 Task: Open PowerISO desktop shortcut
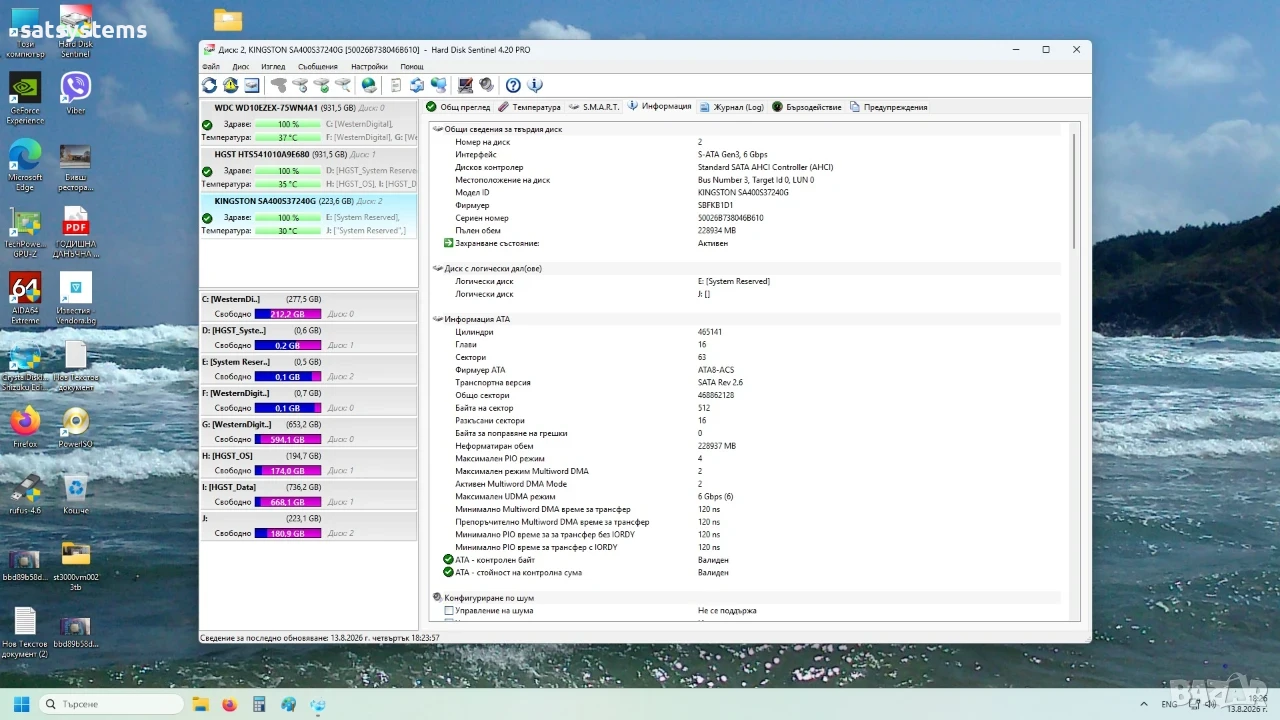pos(76,427)
